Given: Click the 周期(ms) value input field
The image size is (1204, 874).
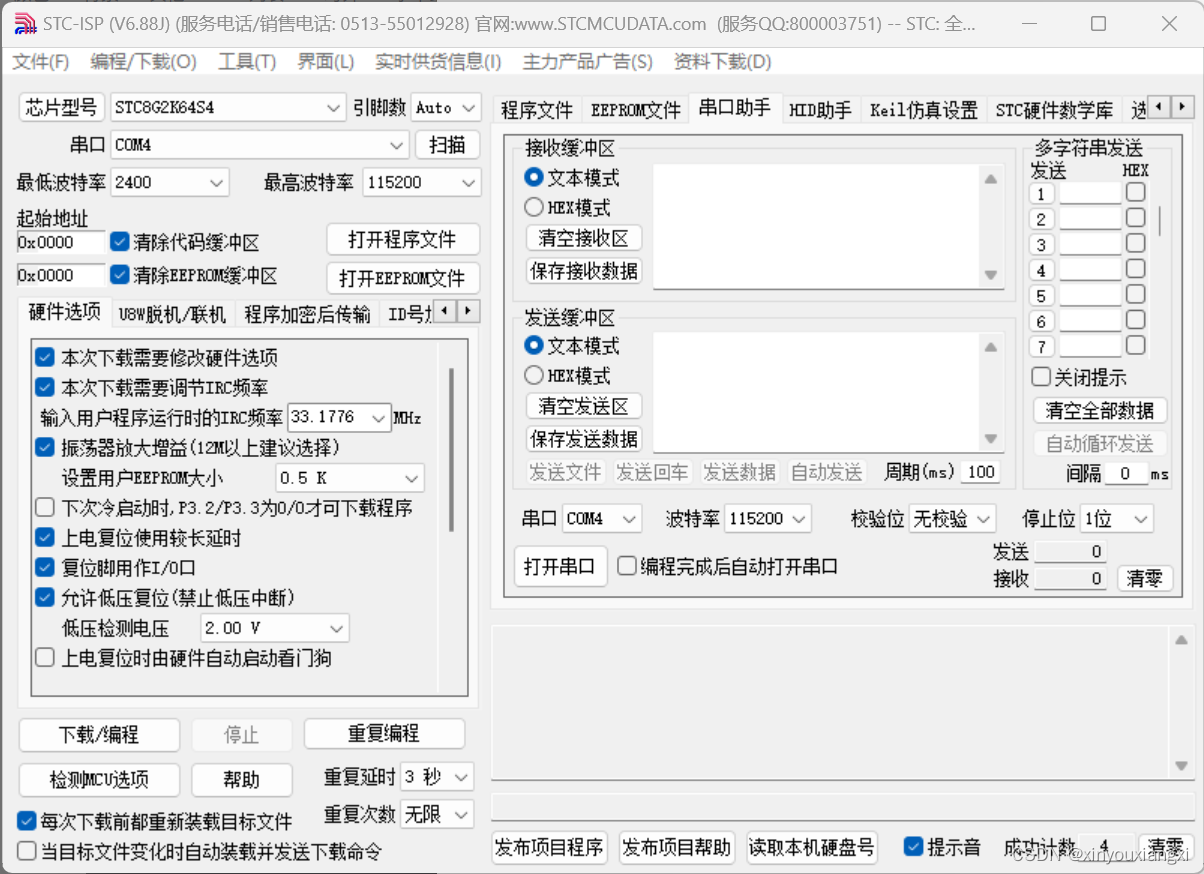Looking at the screenshot, I should [979, 471].
